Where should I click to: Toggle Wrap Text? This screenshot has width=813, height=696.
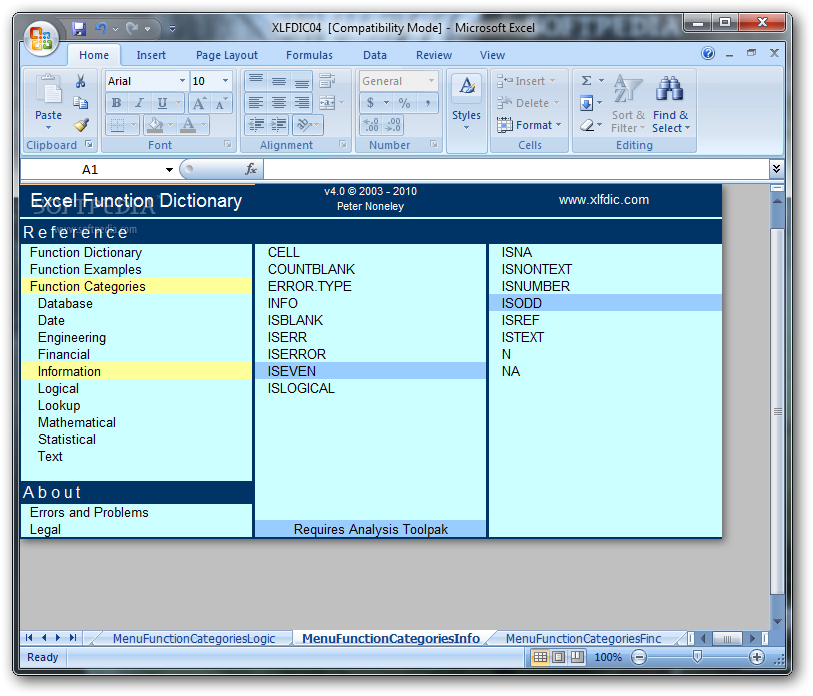tap(327, 81)
